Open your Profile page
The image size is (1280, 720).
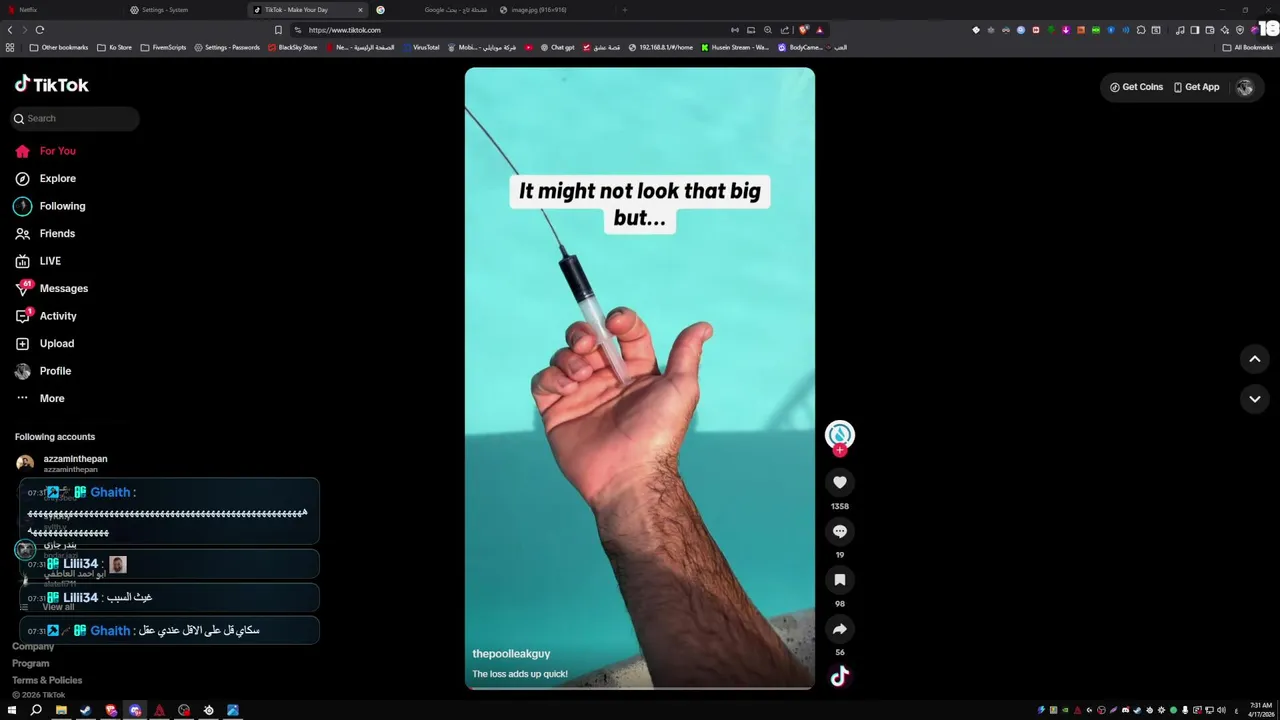[x=44, y=371]
